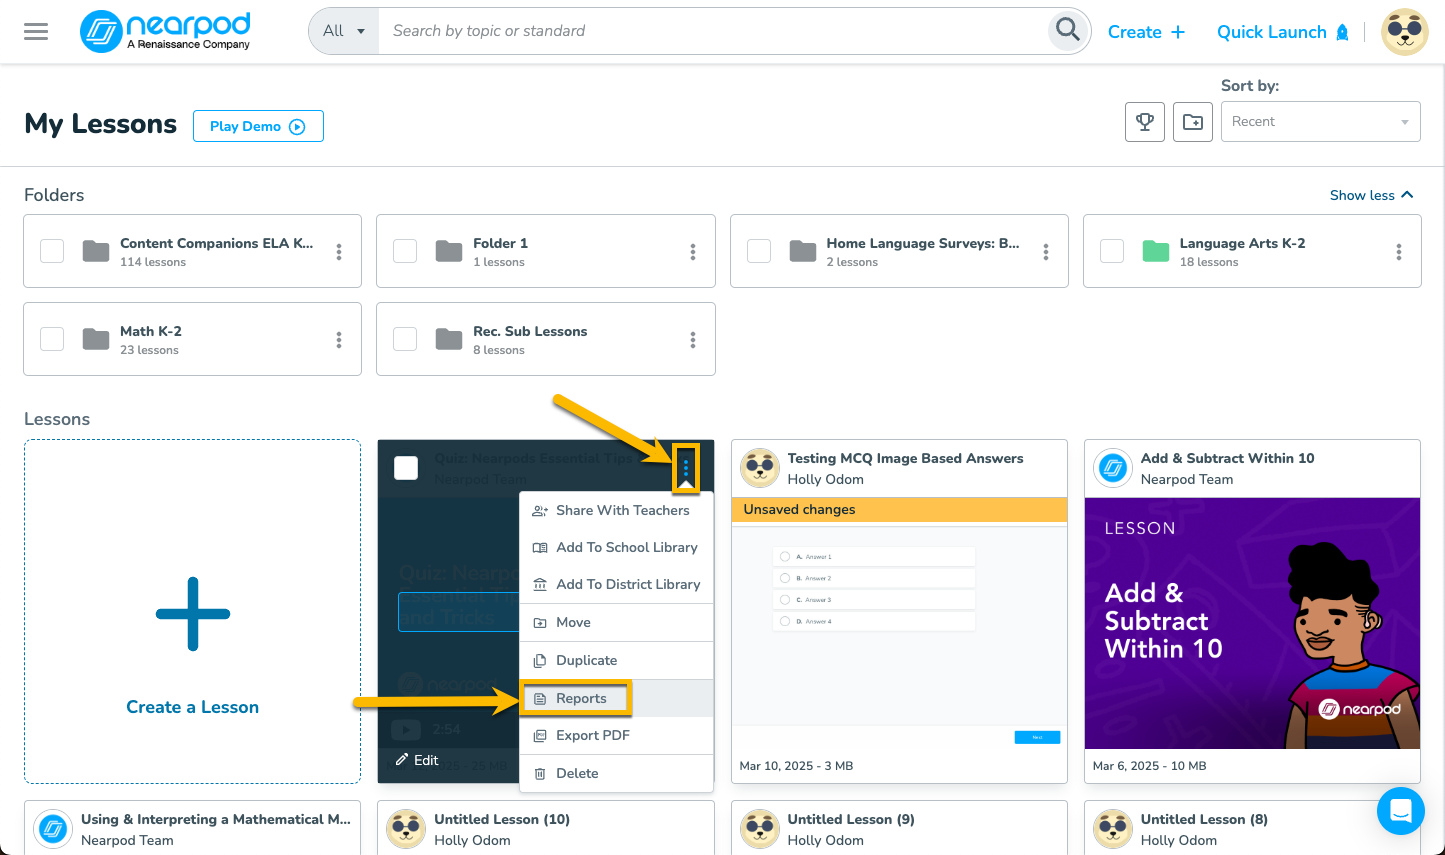
Task: Click the Create button in header
Action: 1146,32
